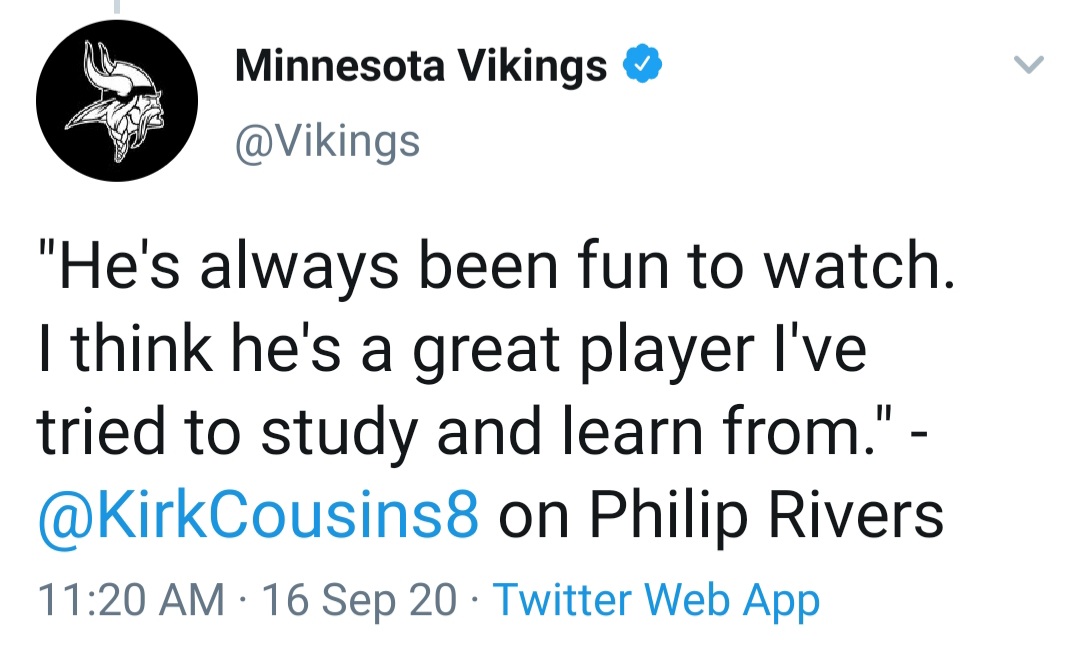
Task: Click the word "watch." in the tweet
Action: pyautogui.click(x=860, y=266)
